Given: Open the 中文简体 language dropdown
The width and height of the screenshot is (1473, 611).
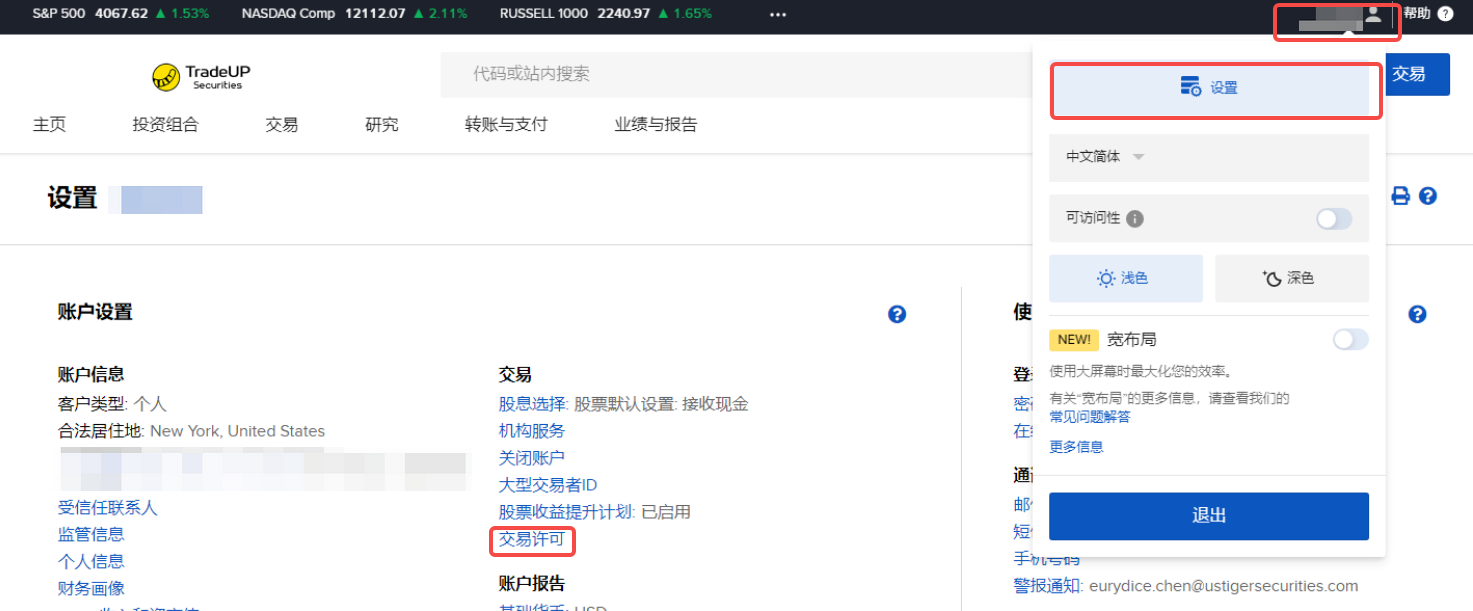Looking at the screenshot, I should point(1100,157).
